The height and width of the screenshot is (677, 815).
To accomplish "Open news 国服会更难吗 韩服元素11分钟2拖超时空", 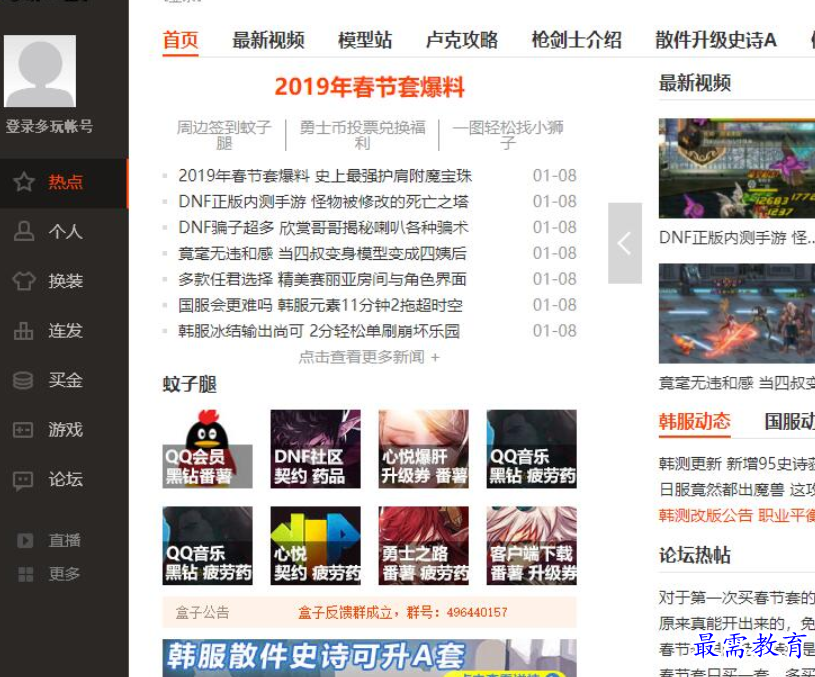I will (320, 305).
